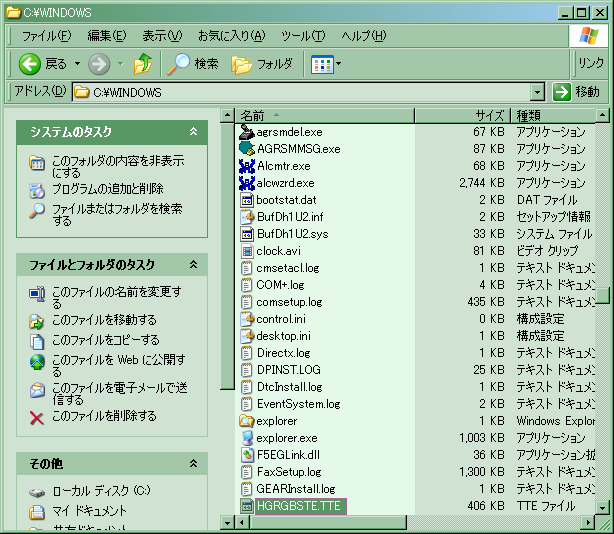Click file list scroll-up arrow
This screenshot has width=614, height=534.
point(602,115)
